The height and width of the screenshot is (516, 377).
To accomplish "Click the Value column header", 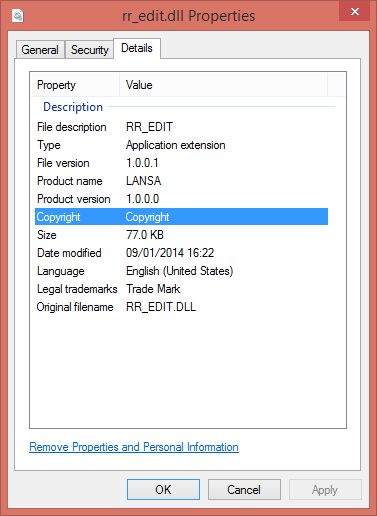I will pos(223,85).
